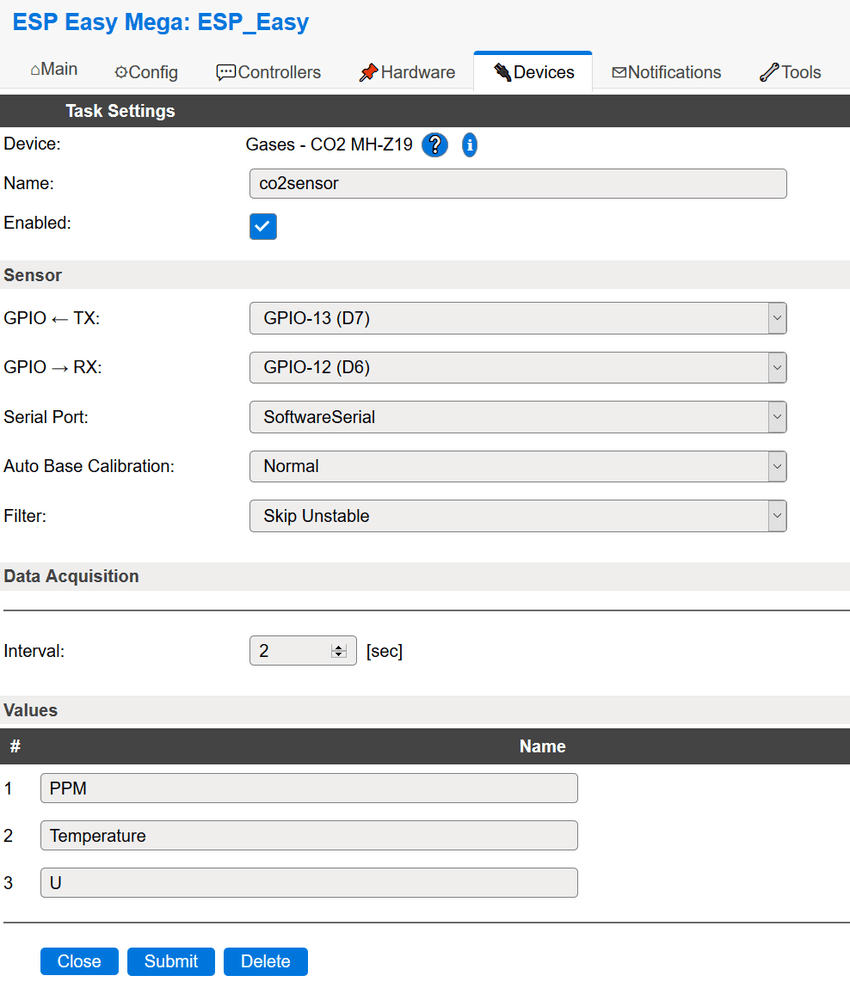This screenshot has height=988, width=850.
Task: Open the Main tab
Action: (54, 69)
